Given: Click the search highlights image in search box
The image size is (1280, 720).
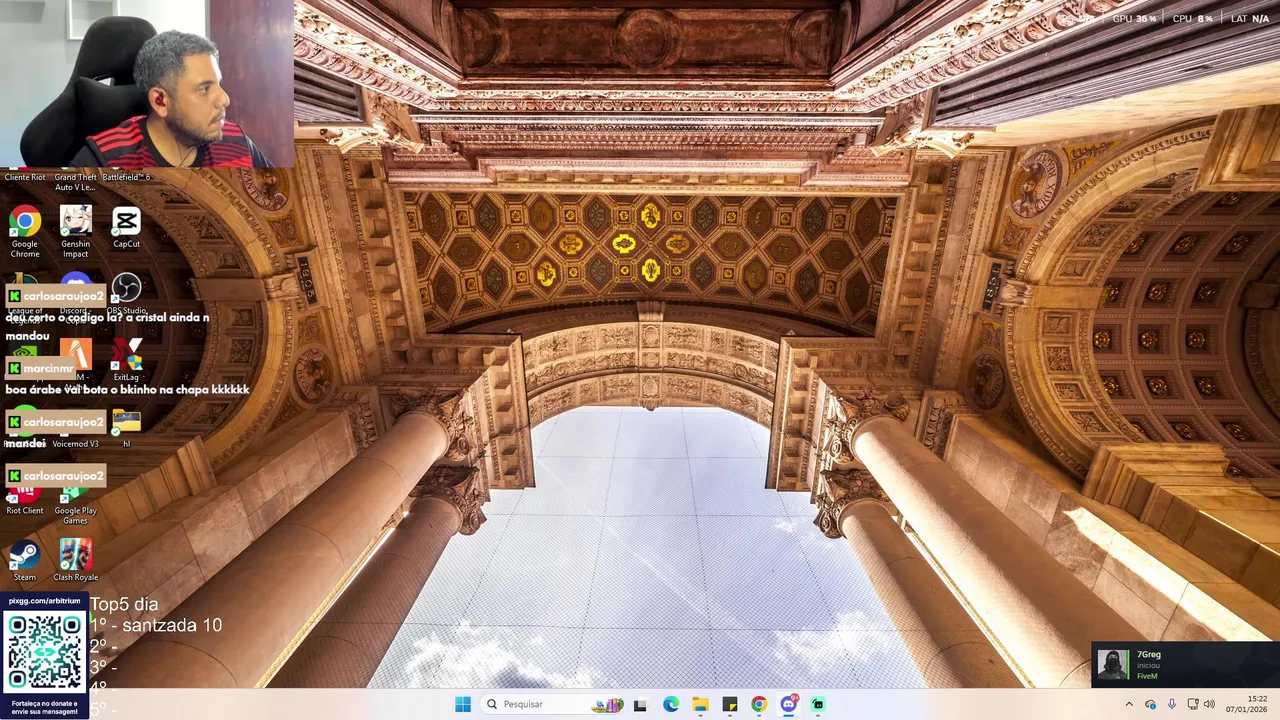Looking at the screenshot, I should coord(607,704).
